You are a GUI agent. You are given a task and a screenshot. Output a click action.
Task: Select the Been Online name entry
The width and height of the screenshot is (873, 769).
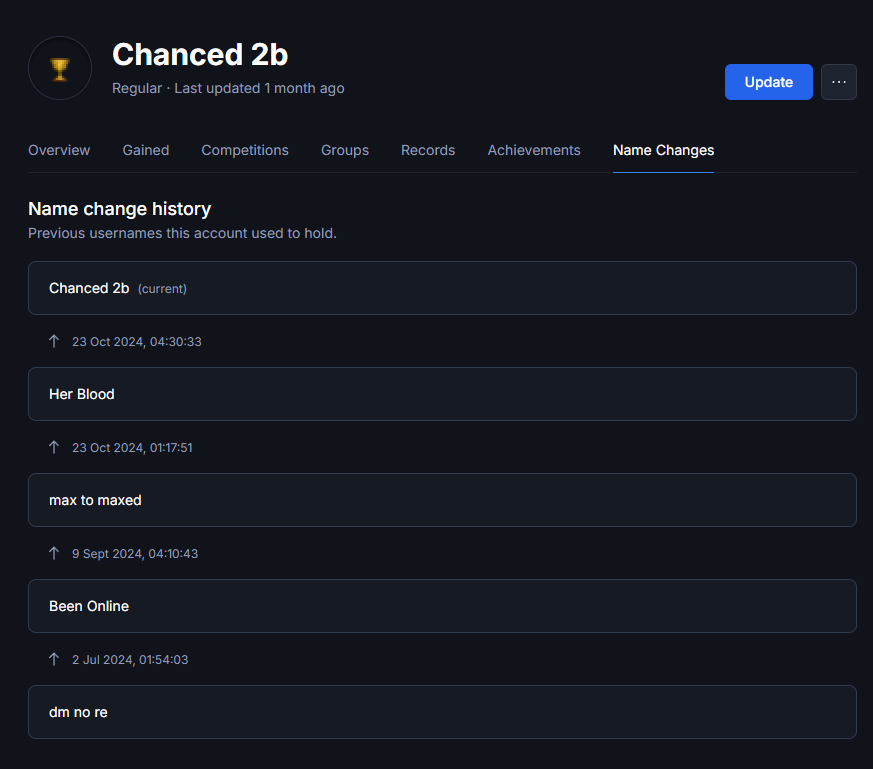pos(442,606)
